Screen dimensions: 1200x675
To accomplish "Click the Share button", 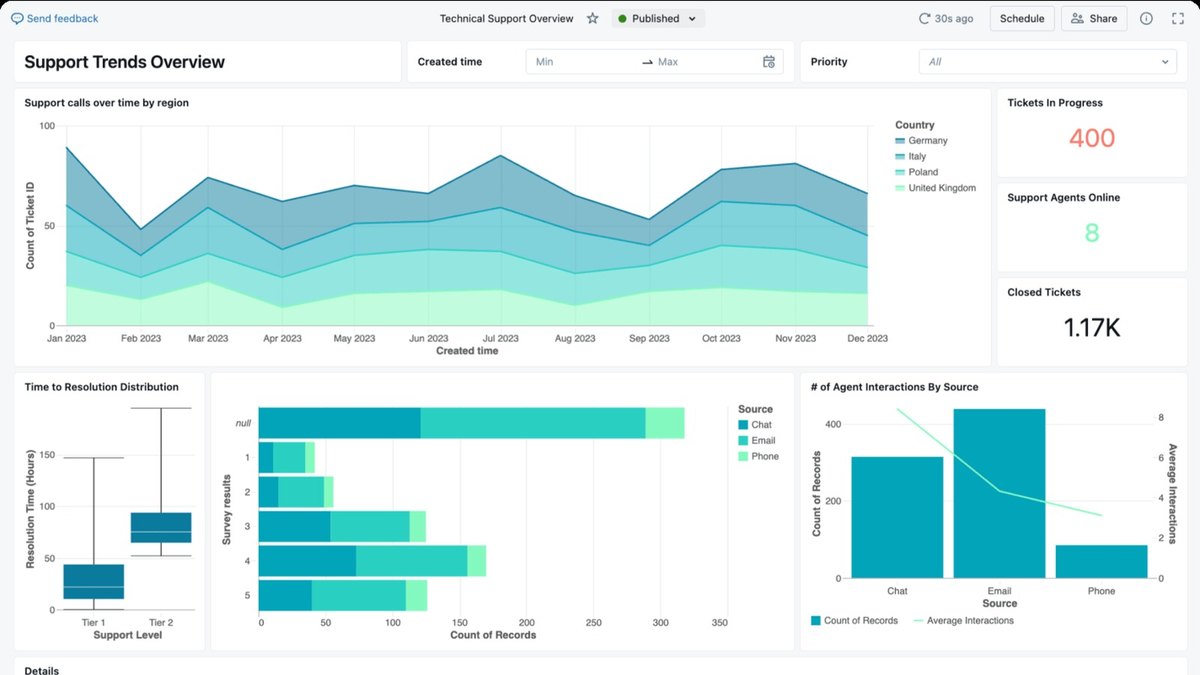I will (x=1094, y=18).
